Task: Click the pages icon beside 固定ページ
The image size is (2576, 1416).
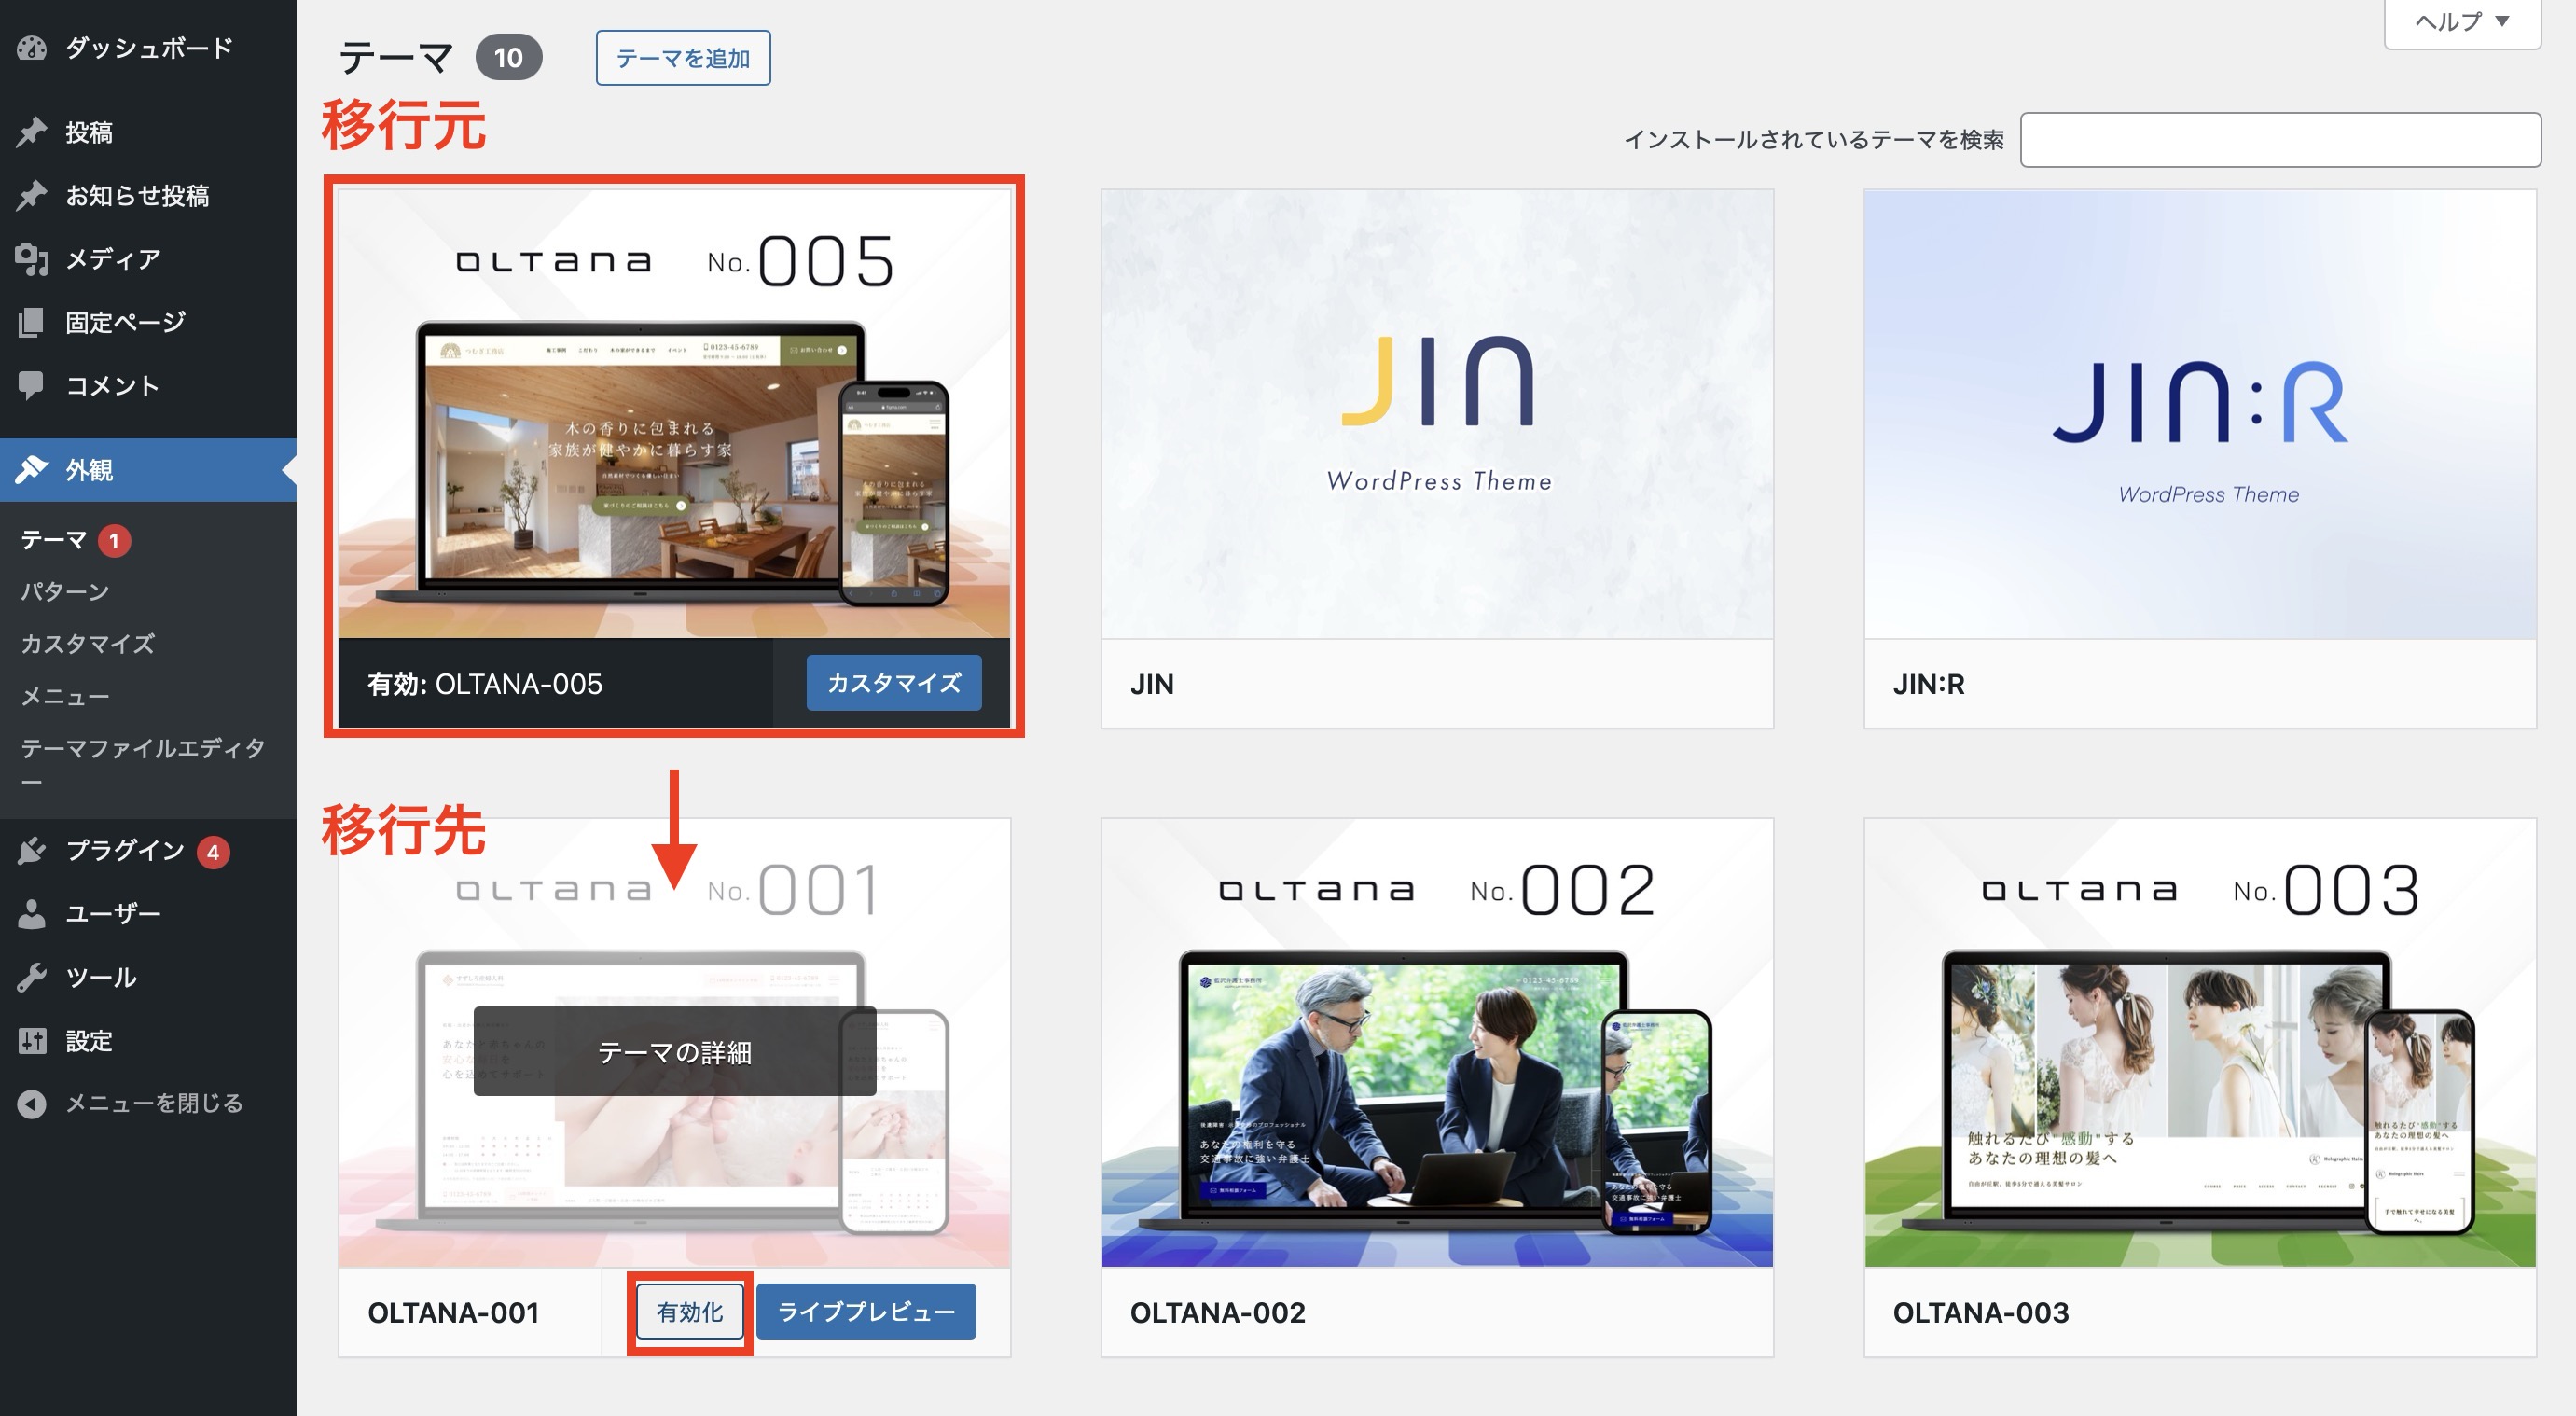Action: click(32, 322)
